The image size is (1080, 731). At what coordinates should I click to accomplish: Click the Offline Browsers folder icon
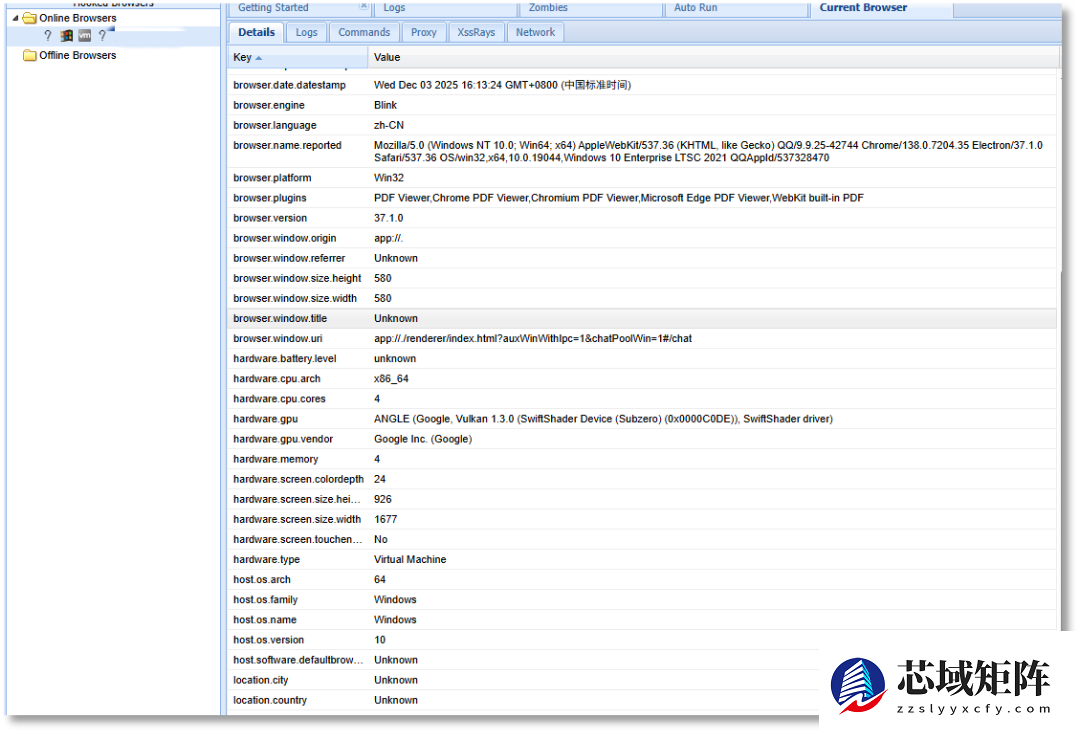pyautogui.click(x=30, y=56)
